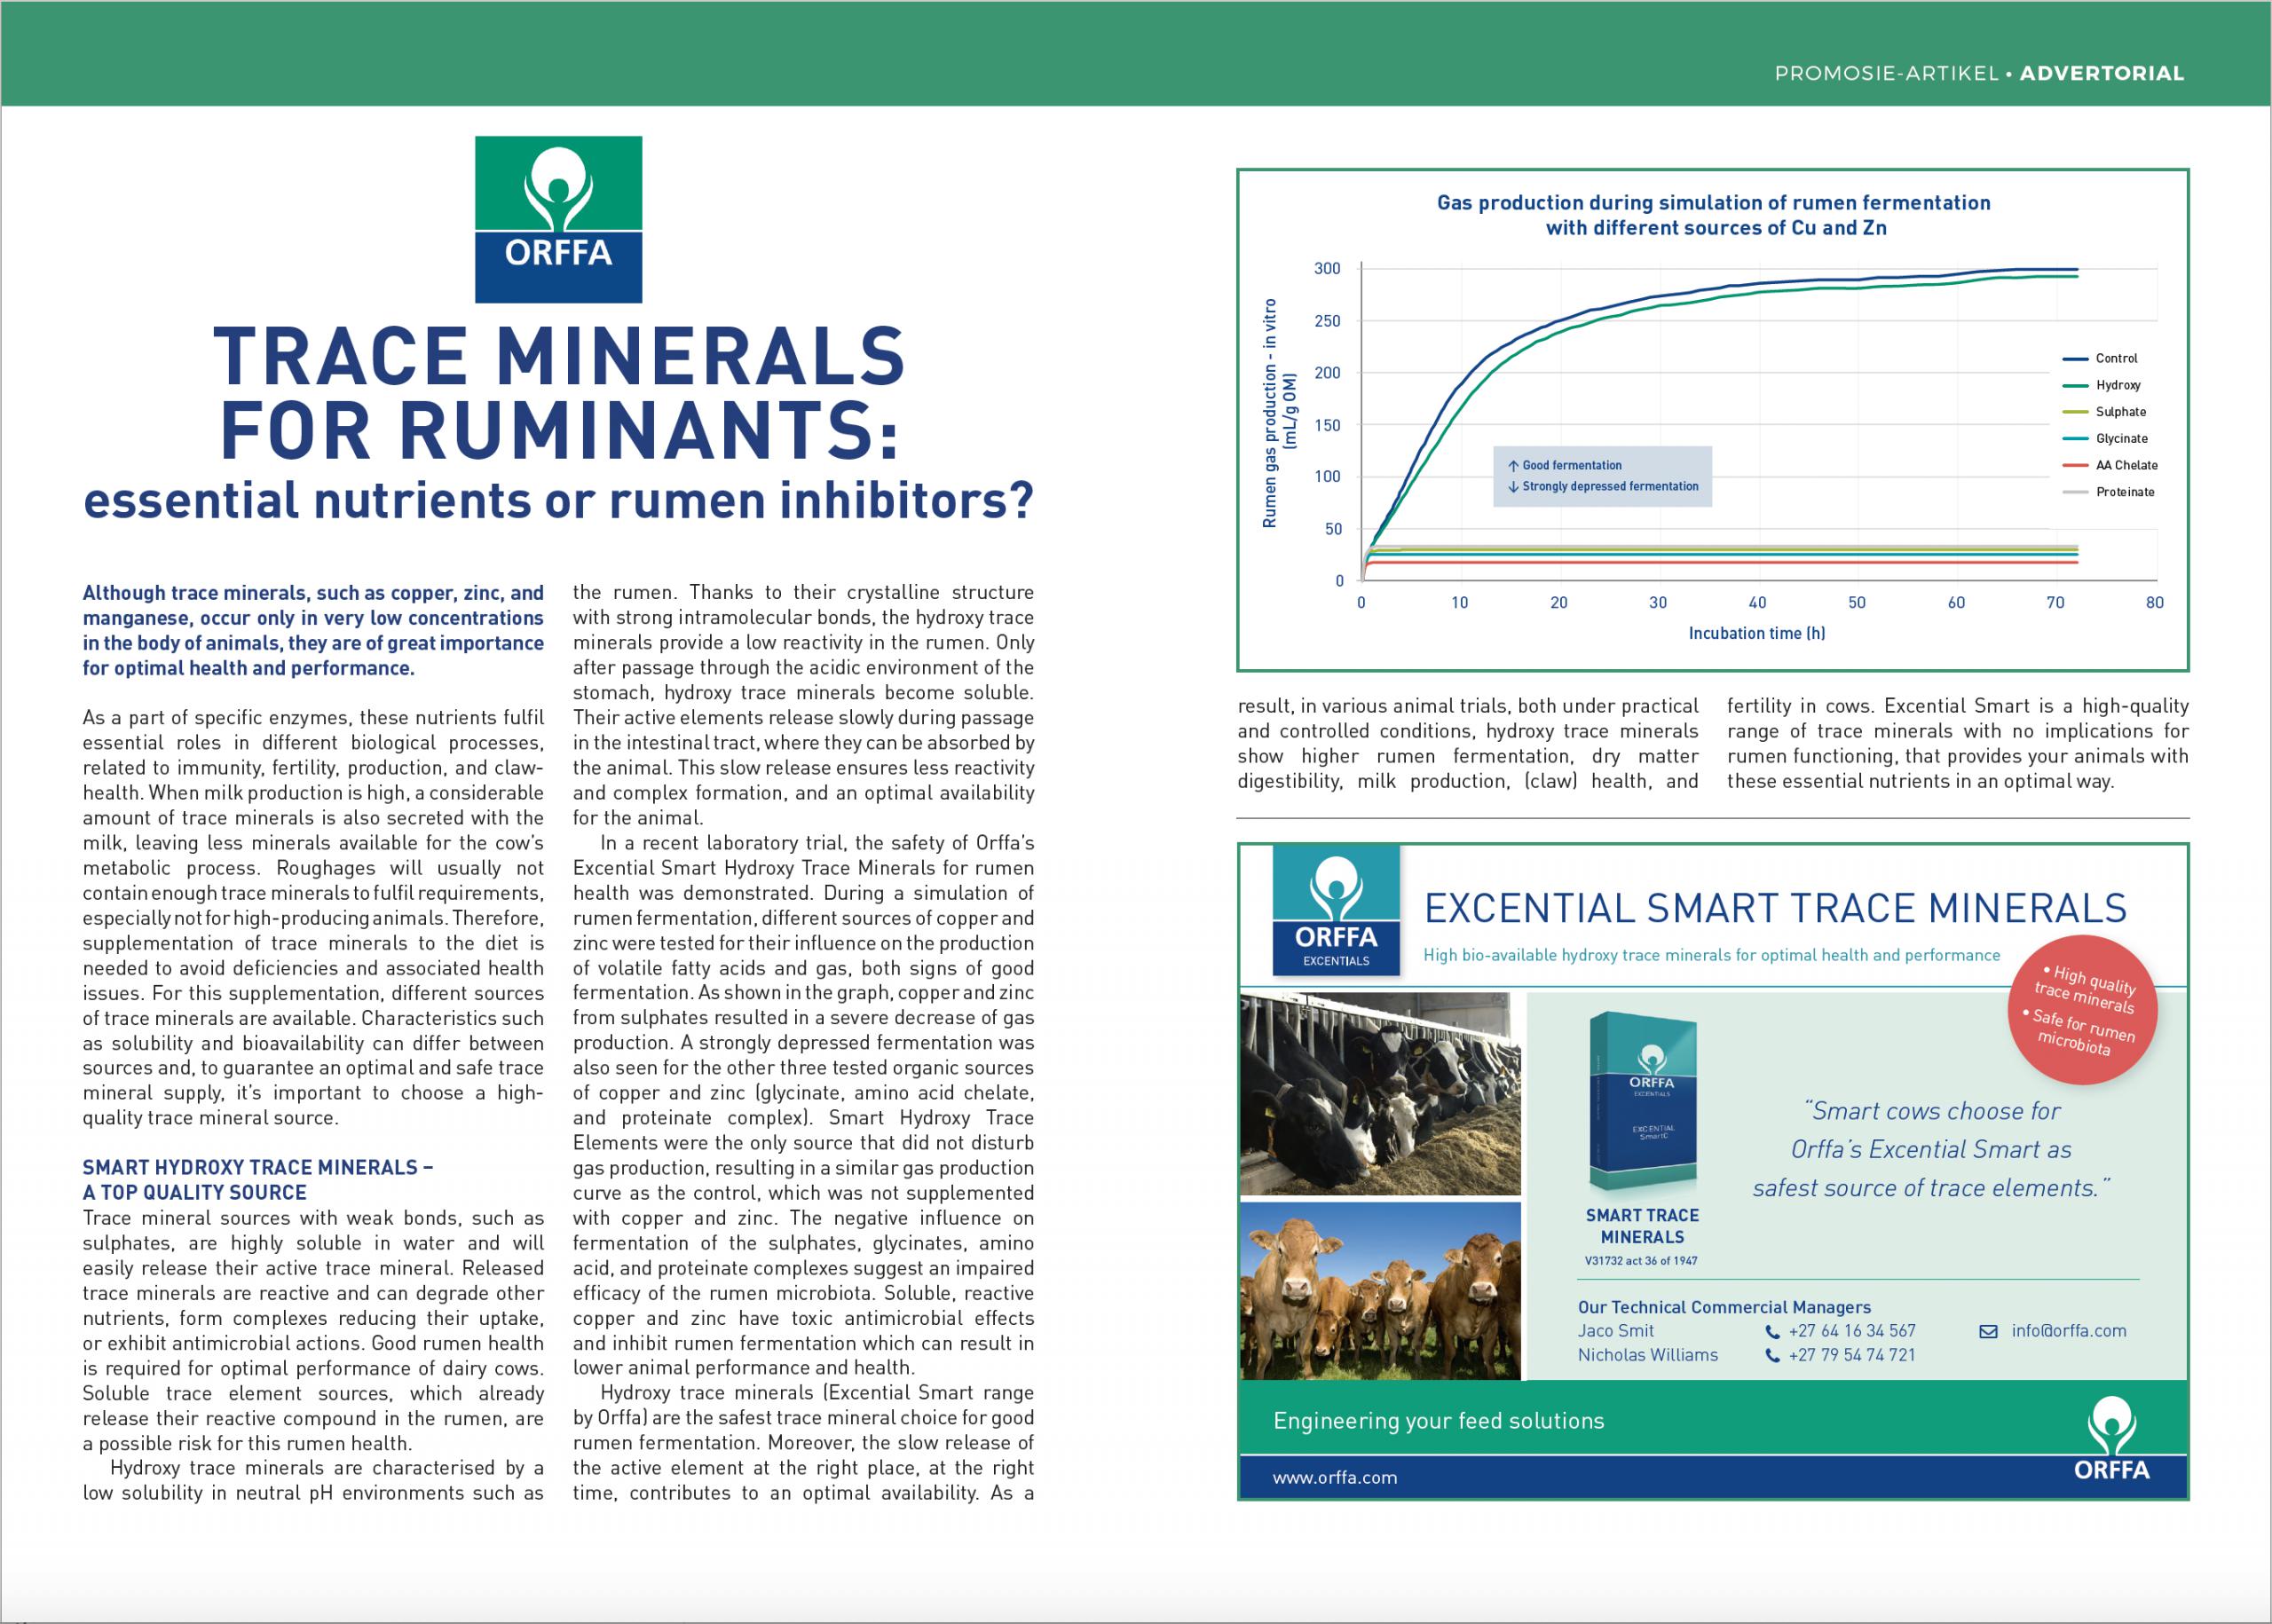This screenshot has height=1624, width=2272.
Task: Click the brown cattle in field photo
Action: click(x=1379, y=1291)
